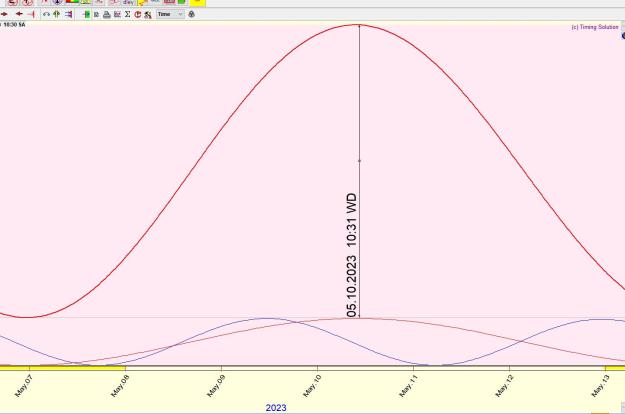
Task: Click the May.11 date label on axis
Action: [x=408, y=386]
